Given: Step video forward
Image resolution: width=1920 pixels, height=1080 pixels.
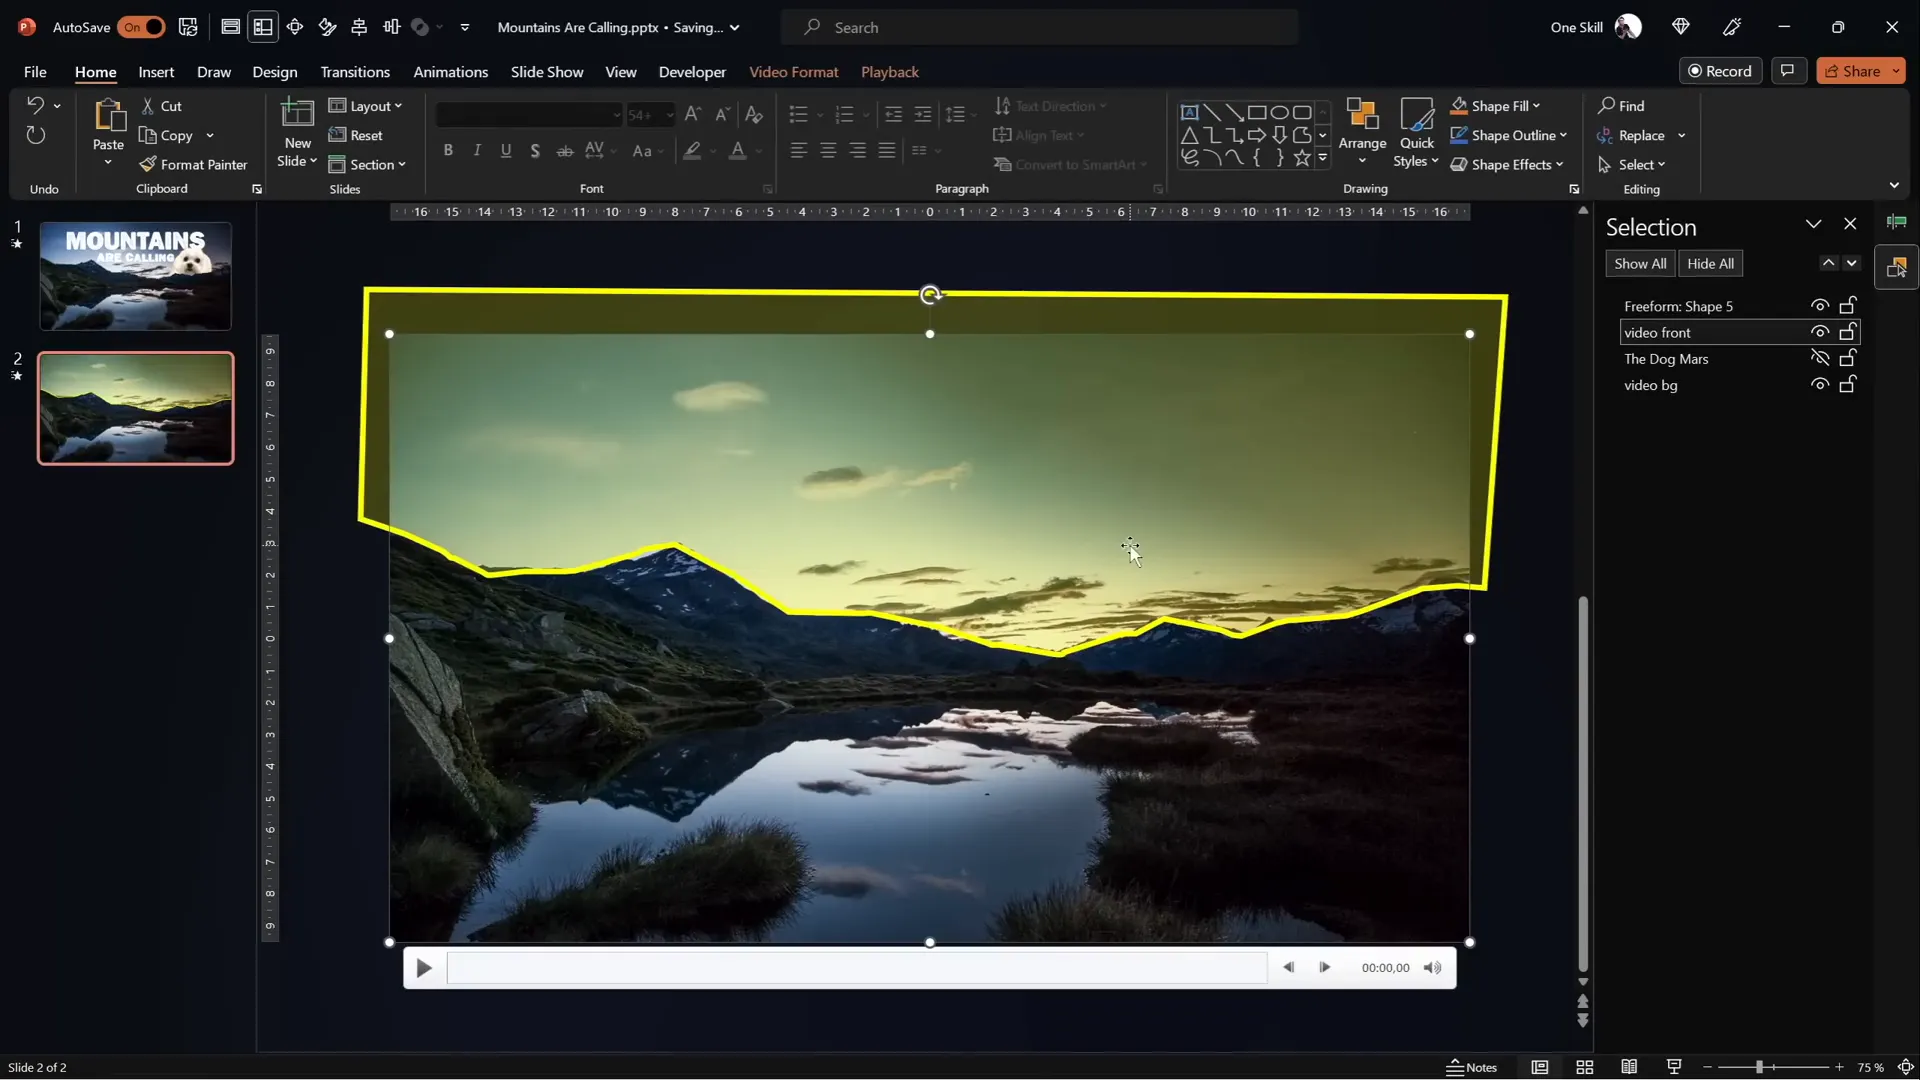Looking at the screenshot, I should pos(1324,967).
